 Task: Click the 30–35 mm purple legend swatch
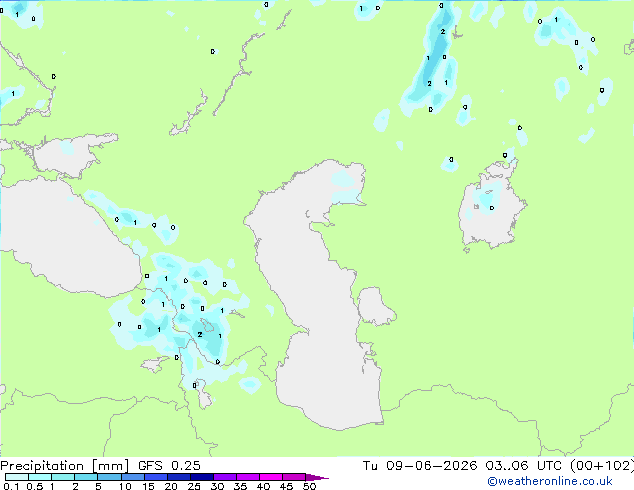click(225, 477)
